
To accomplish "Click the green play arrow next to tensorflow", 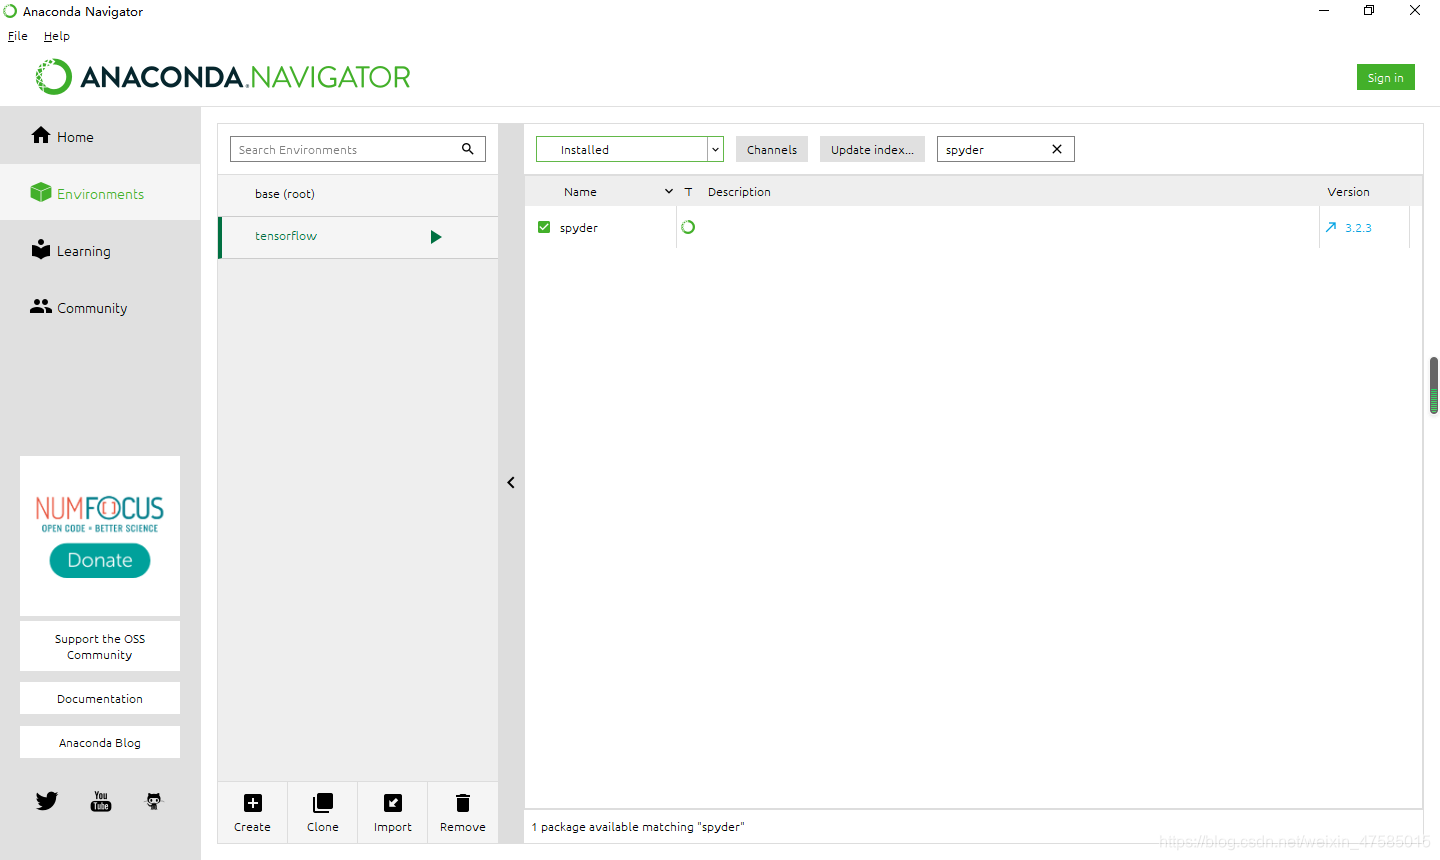I will [x=436, y=237].
